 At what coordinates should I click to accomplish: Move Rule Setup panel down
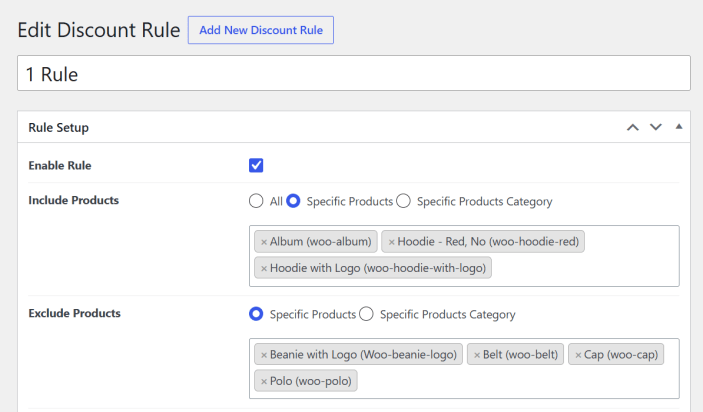click(x=656, y=127)
